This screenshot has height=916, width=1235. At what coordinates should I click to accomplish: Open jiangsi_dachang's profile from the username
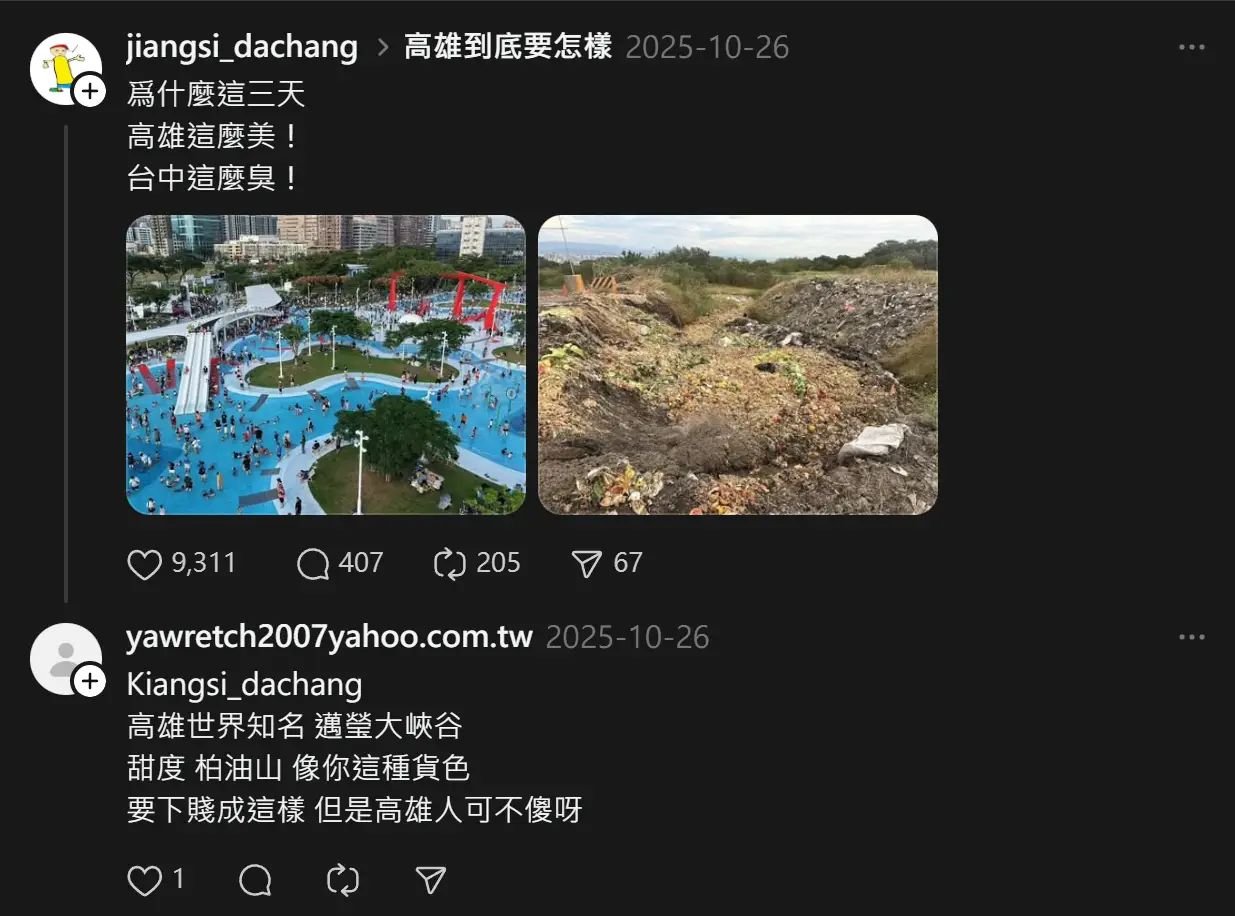[242, 47]
